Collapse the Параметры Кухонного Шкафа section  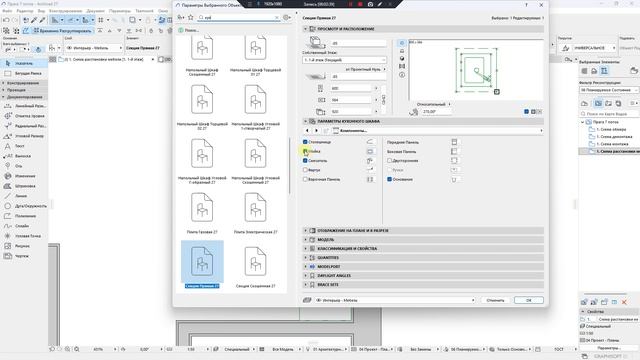305,121
